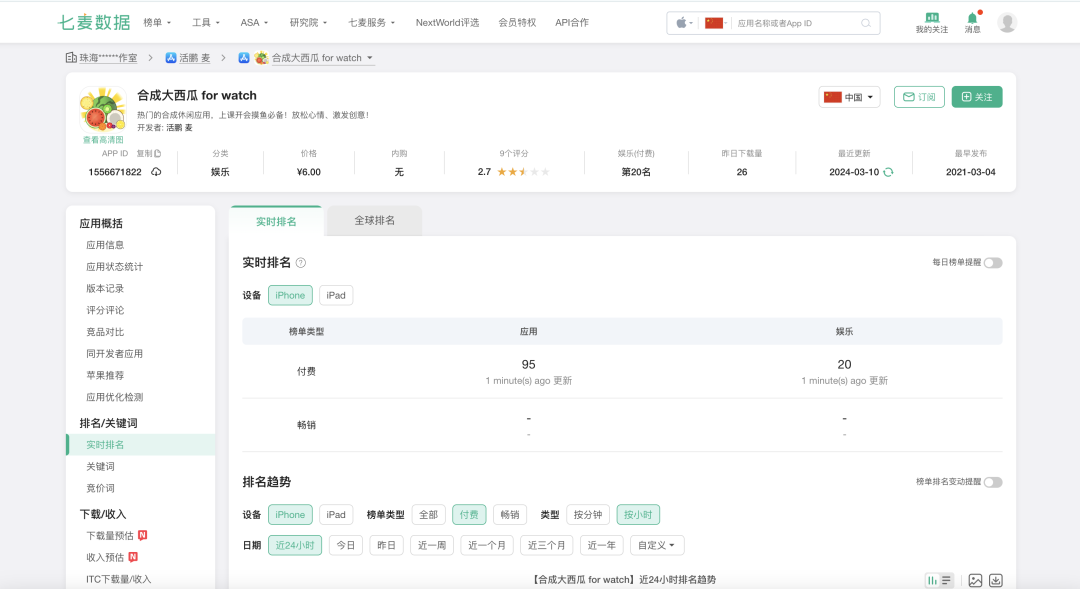The height and width of the screenshot is (589, 1080).
Task: Open 版本记录 in sidebar
Action: pos(105,288)
